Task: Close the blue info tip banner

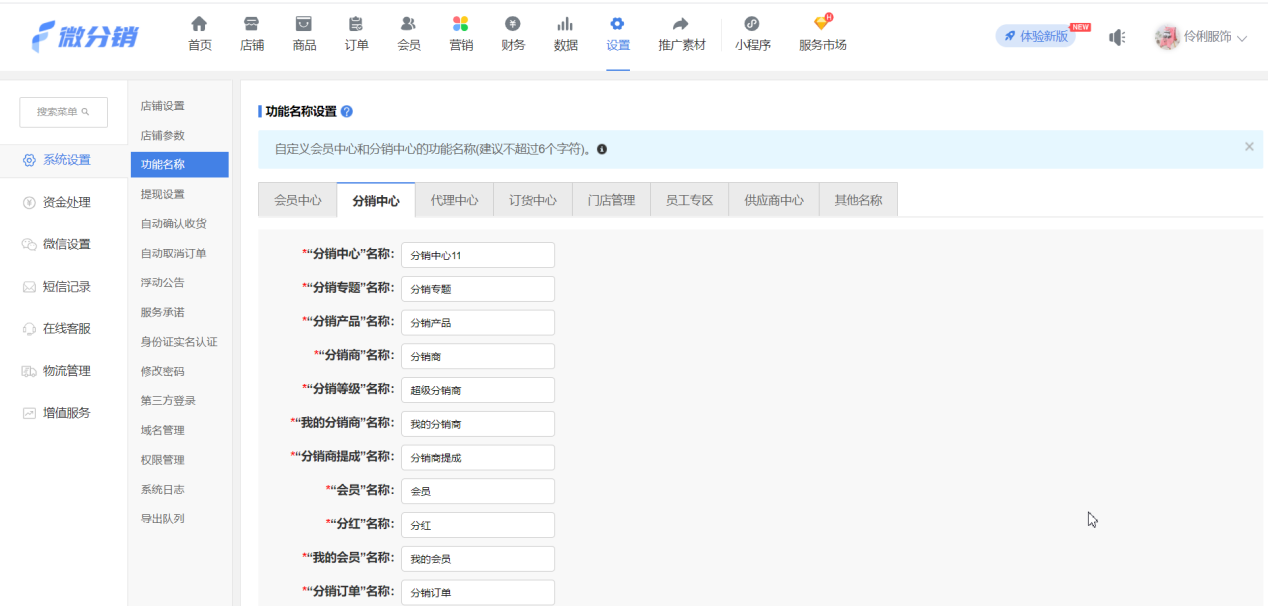Action: coord(1248,147)
